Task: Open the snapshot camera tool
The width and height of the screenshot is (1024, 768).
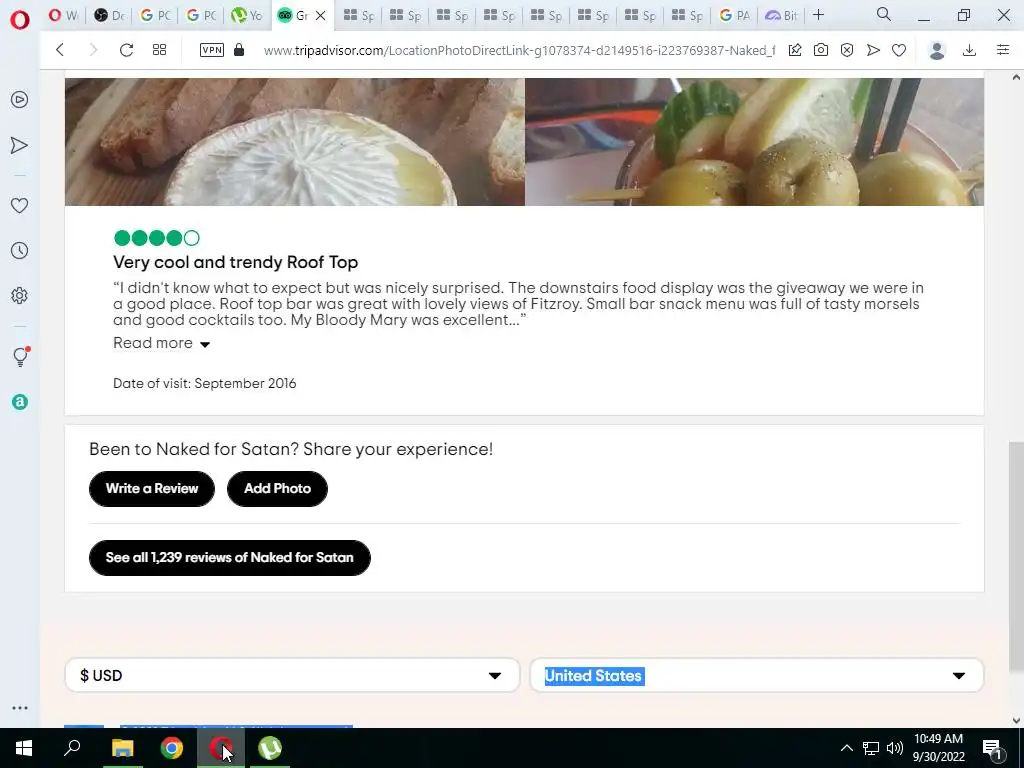Action: pyautogui.click(x=821, y=50)
